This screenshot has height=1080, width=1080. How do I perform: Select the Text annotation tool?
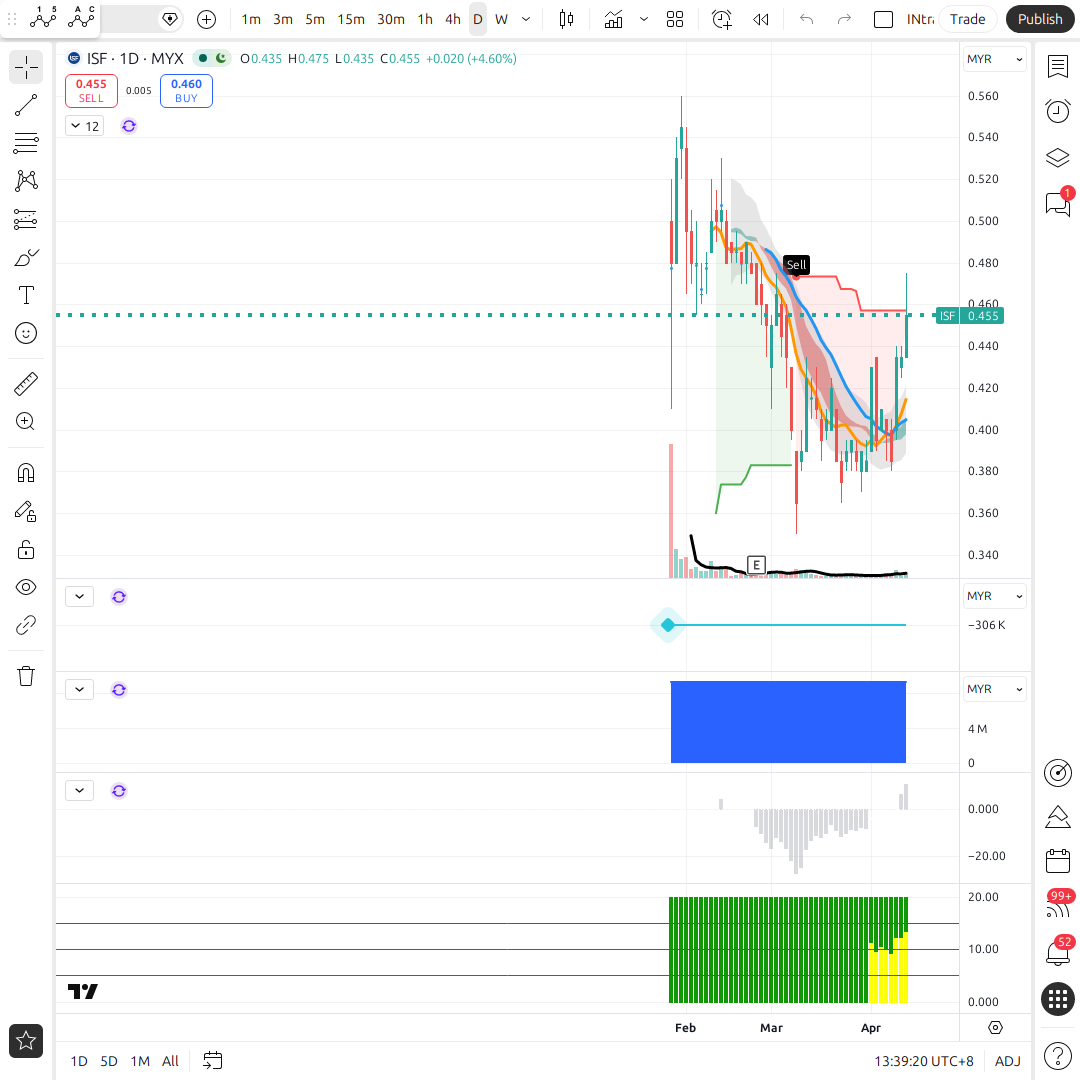[26, 295]
